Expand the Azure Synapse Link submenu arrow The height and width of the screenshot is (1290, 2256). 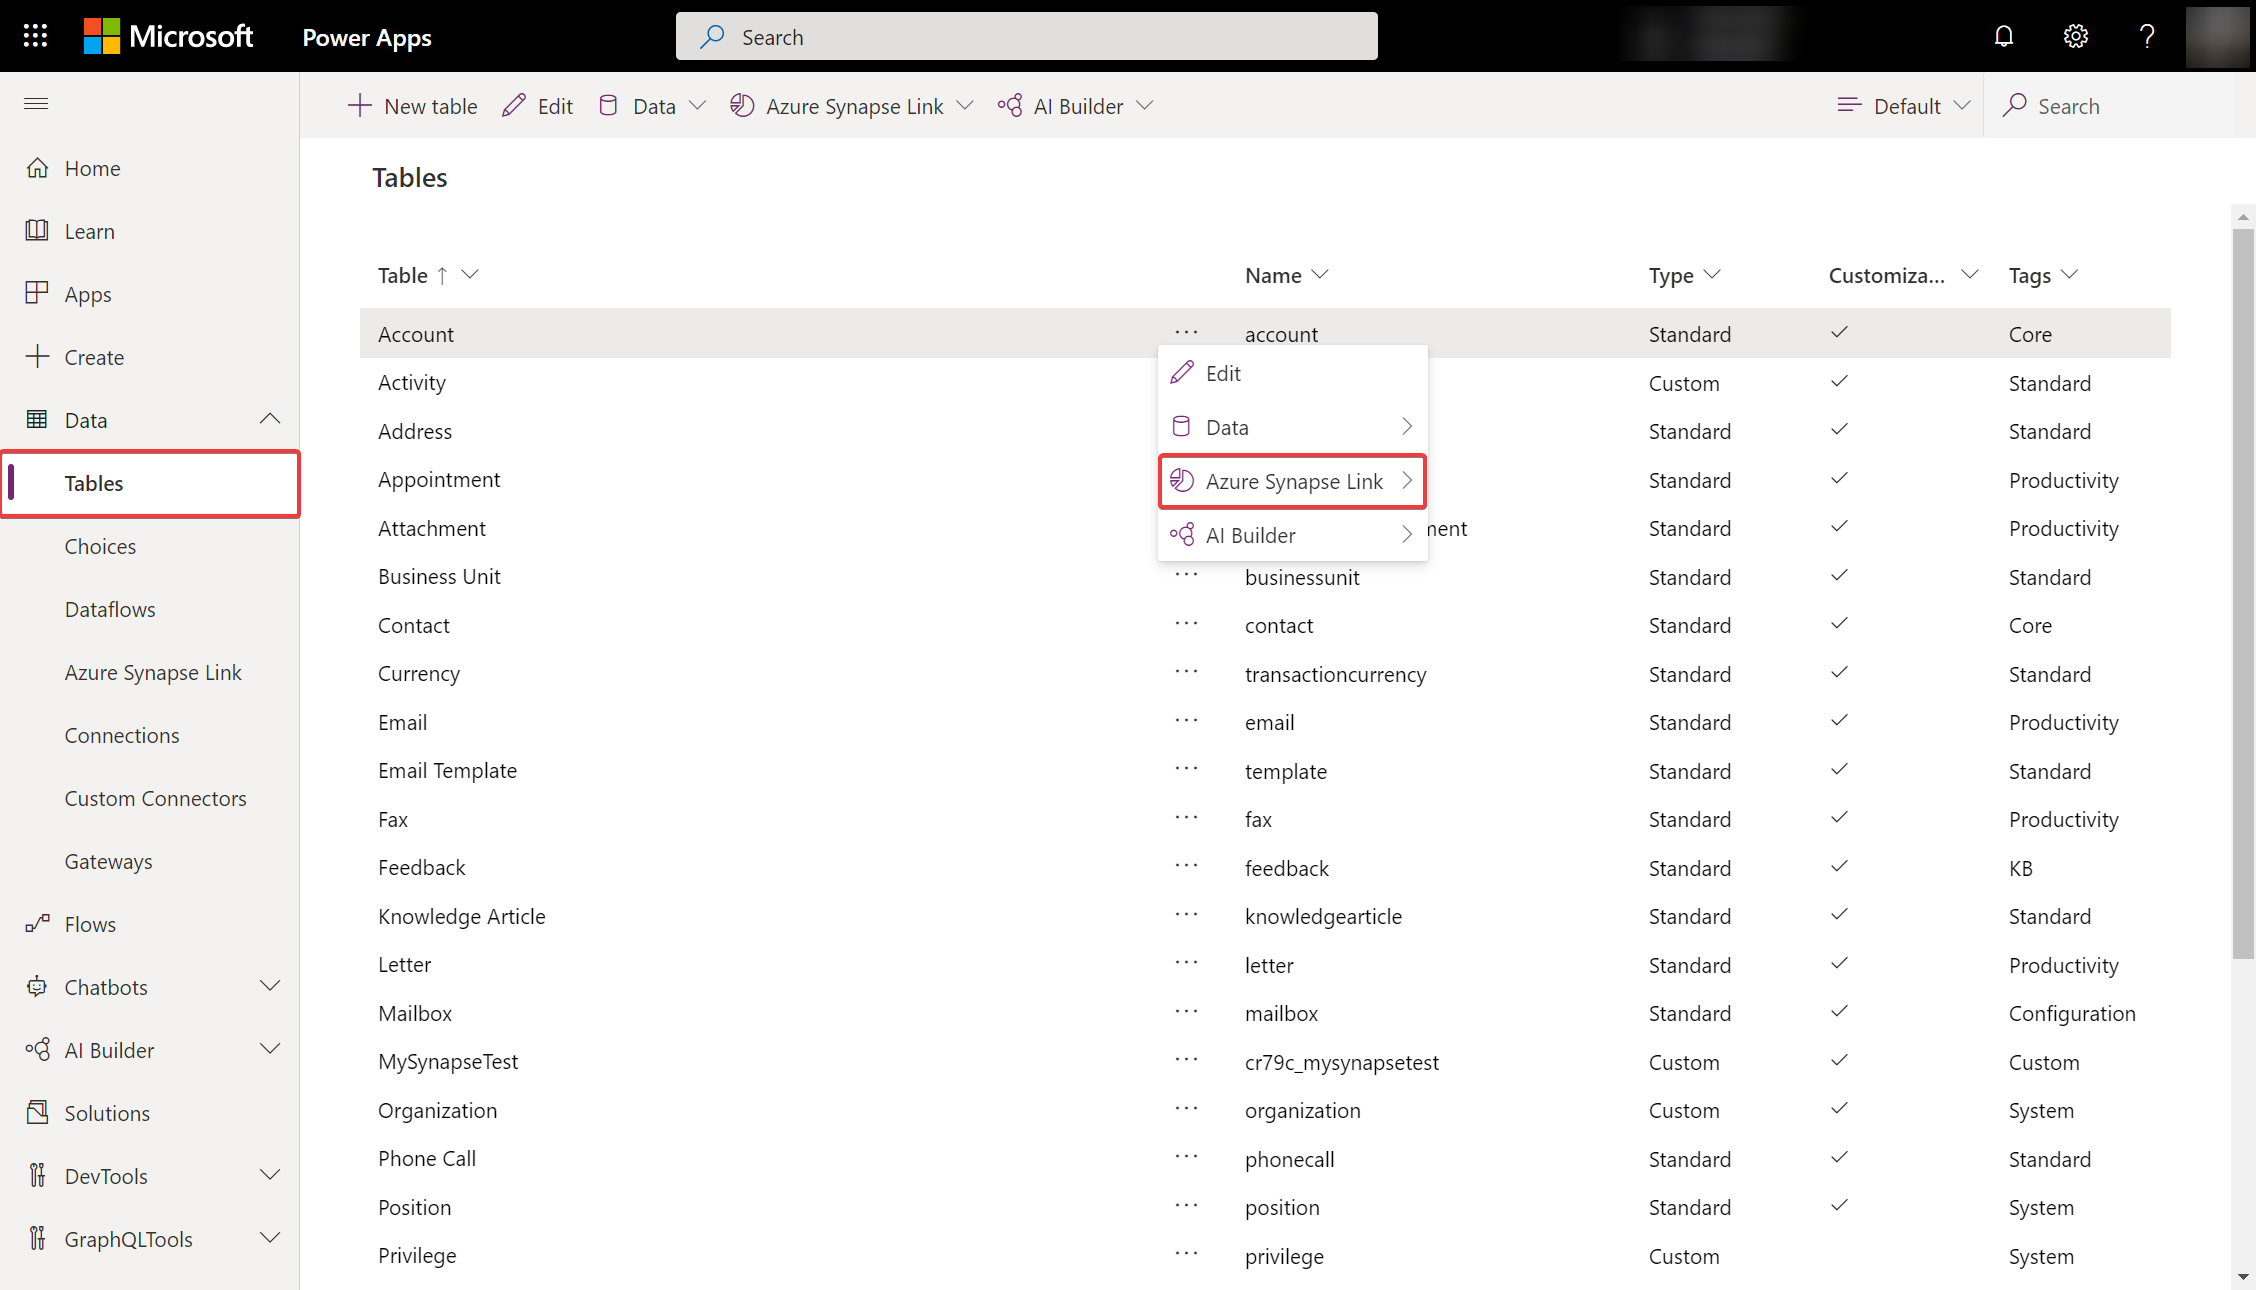[x=1405, y=480]
